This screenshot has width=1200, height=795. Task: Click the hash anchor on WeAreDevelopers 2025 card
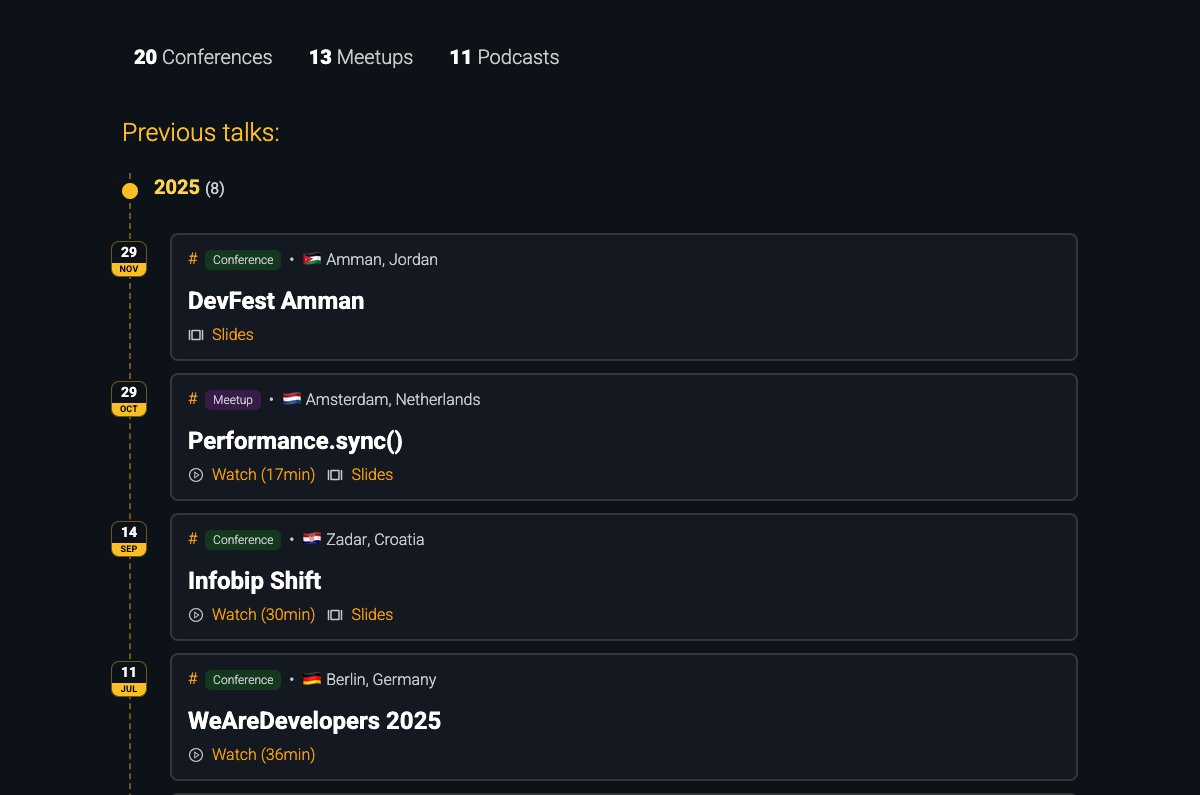click(x=193, y=679)
